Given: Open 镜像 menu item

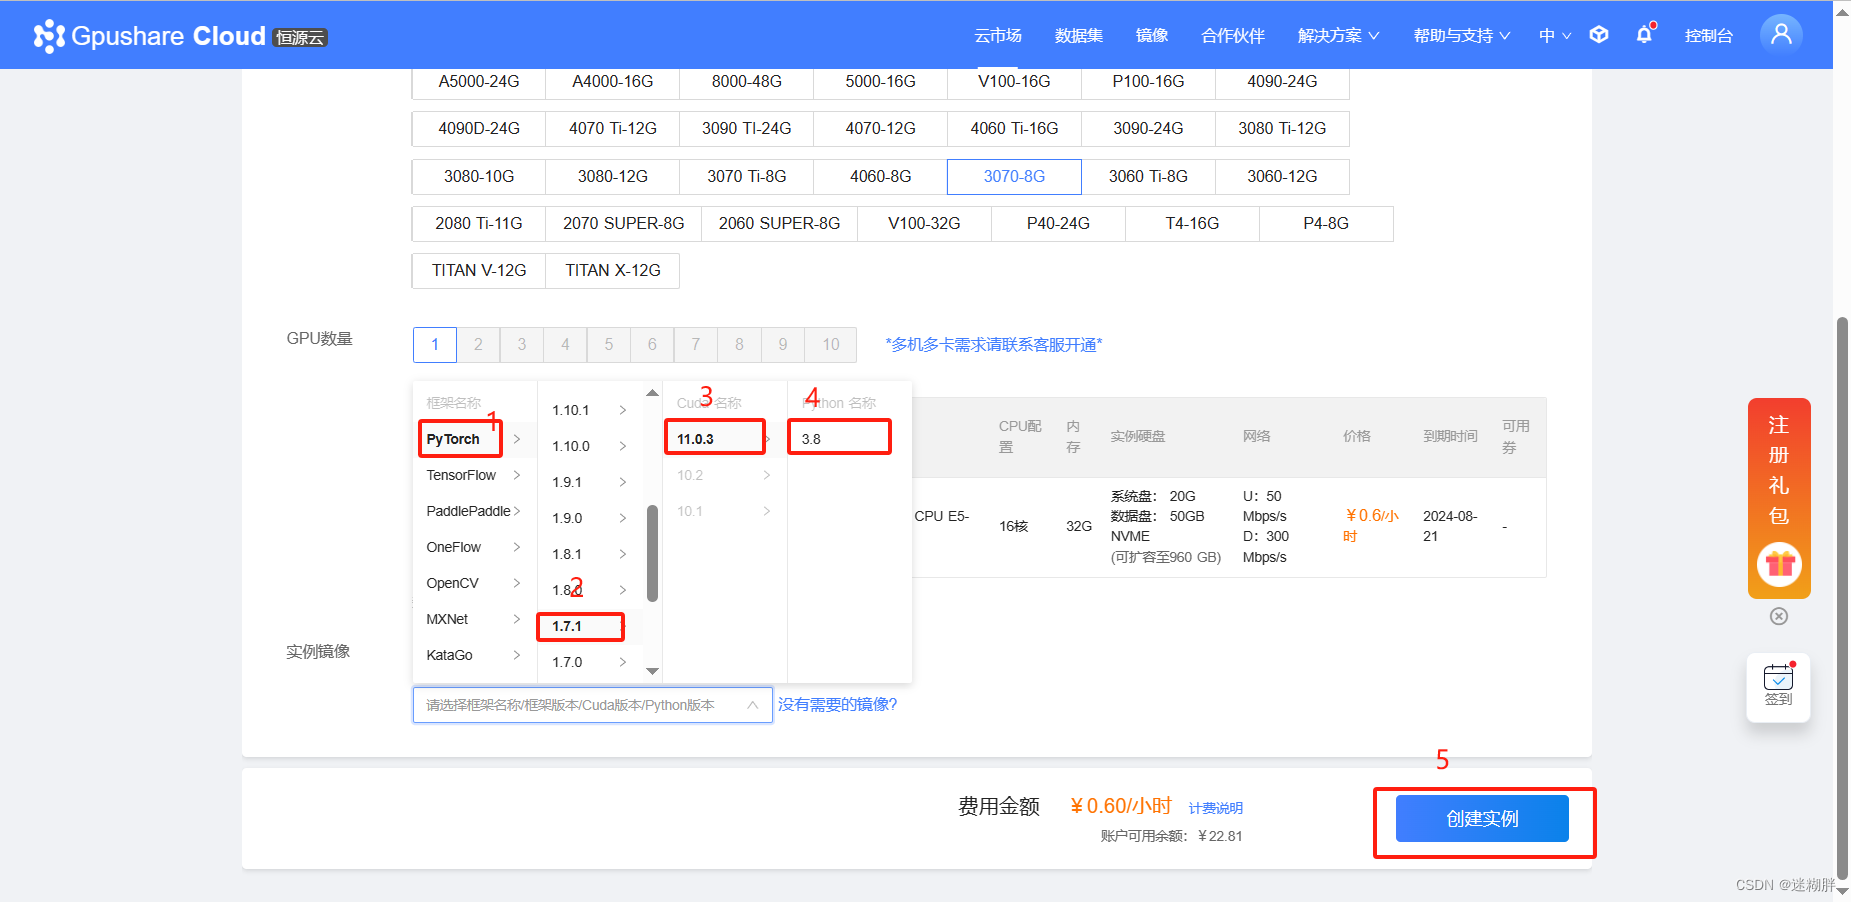Looking at the screenshot, I should 1152,35.
